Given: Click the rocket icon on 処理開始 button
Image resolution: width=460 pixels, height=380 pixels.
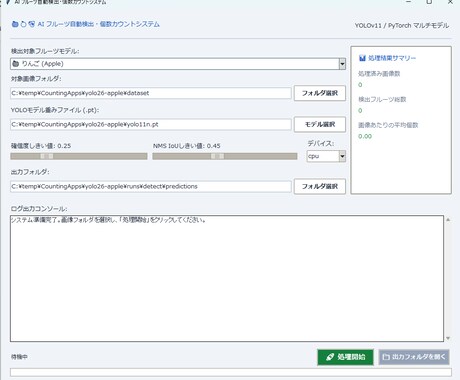Looking at the screenshot, I should point(330,357).
